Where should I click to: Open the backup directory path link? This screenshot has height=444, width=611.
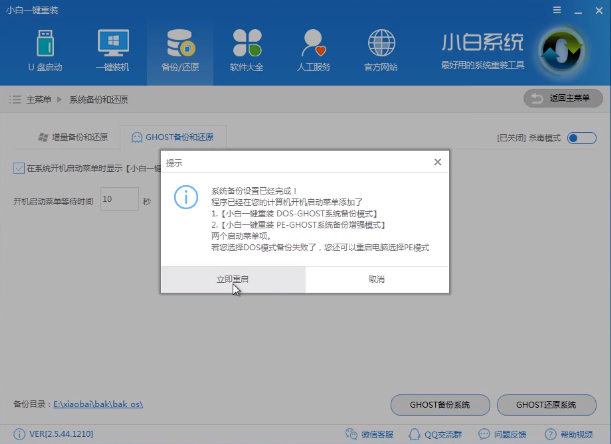[x=98, y=405]
